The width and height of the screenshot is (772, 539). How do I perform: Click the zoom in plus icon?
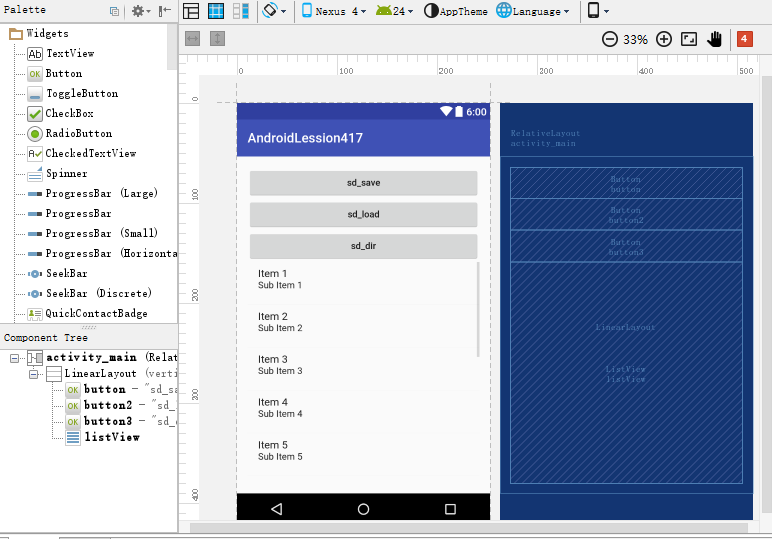664,39
